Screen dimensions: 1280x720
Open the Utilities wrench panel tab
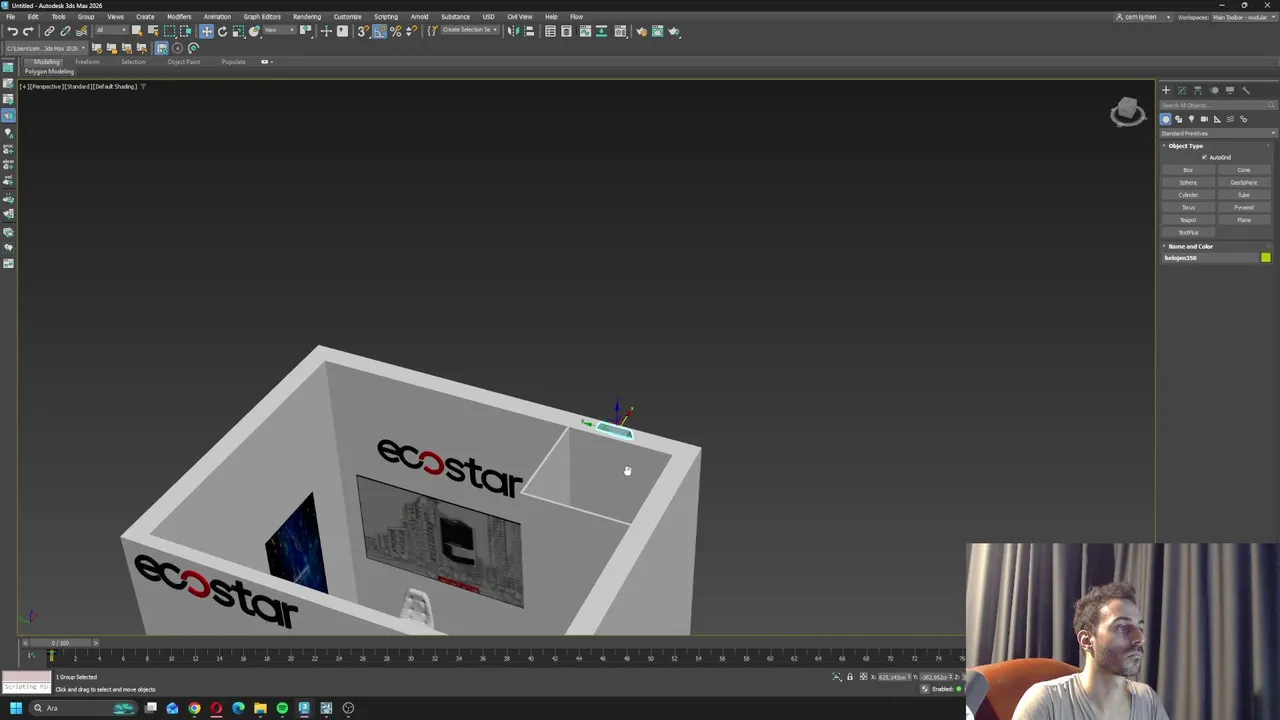tap(1246, 90)
